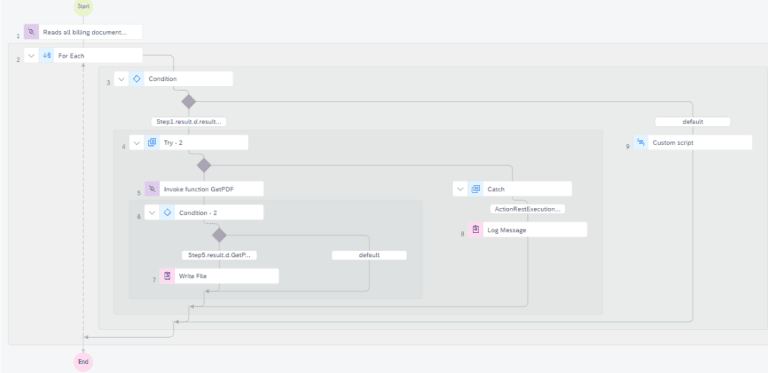This screenshot has width=768, height=373.
Task: Select the Step1.result.d.result branch label
Action: click(189, 122)
